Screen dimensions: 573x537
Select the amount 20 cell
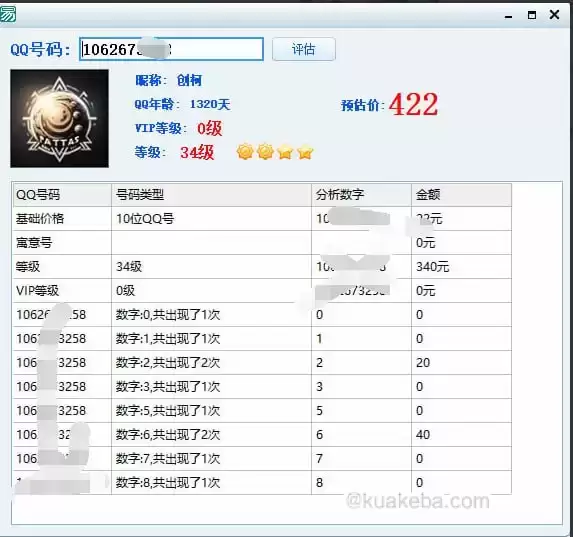pyautogui.click(x=462, y=363)
